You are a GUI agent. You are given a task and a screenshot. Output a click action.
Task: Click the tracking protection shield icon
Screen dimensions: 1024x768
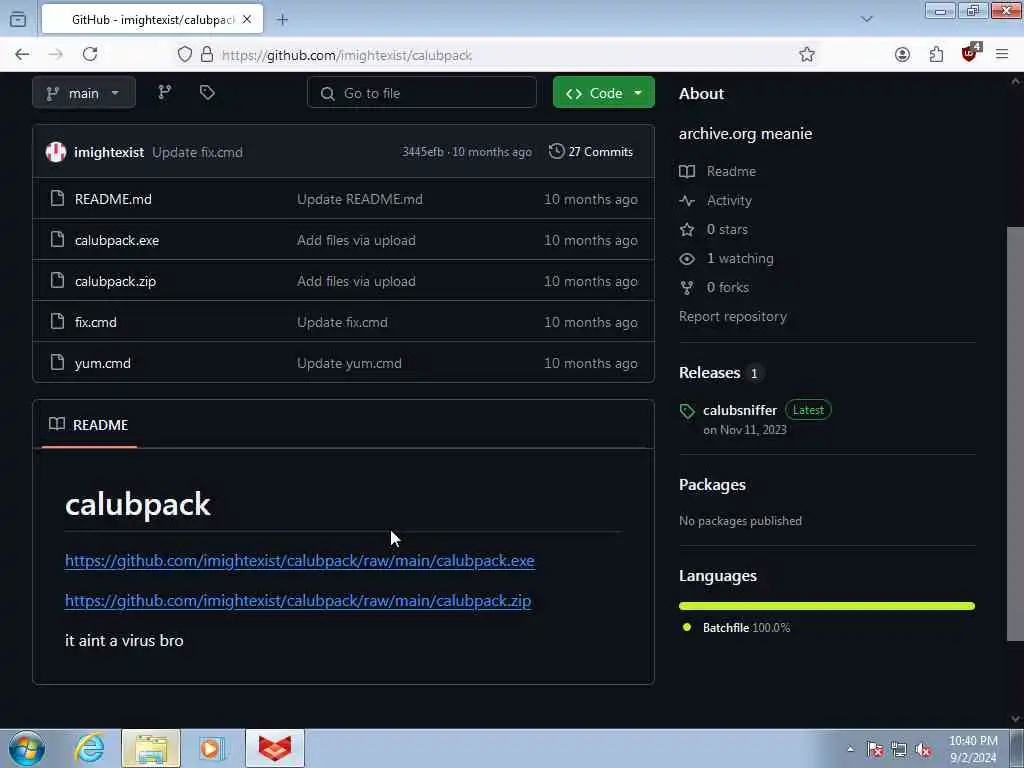[x=185, y=55]
